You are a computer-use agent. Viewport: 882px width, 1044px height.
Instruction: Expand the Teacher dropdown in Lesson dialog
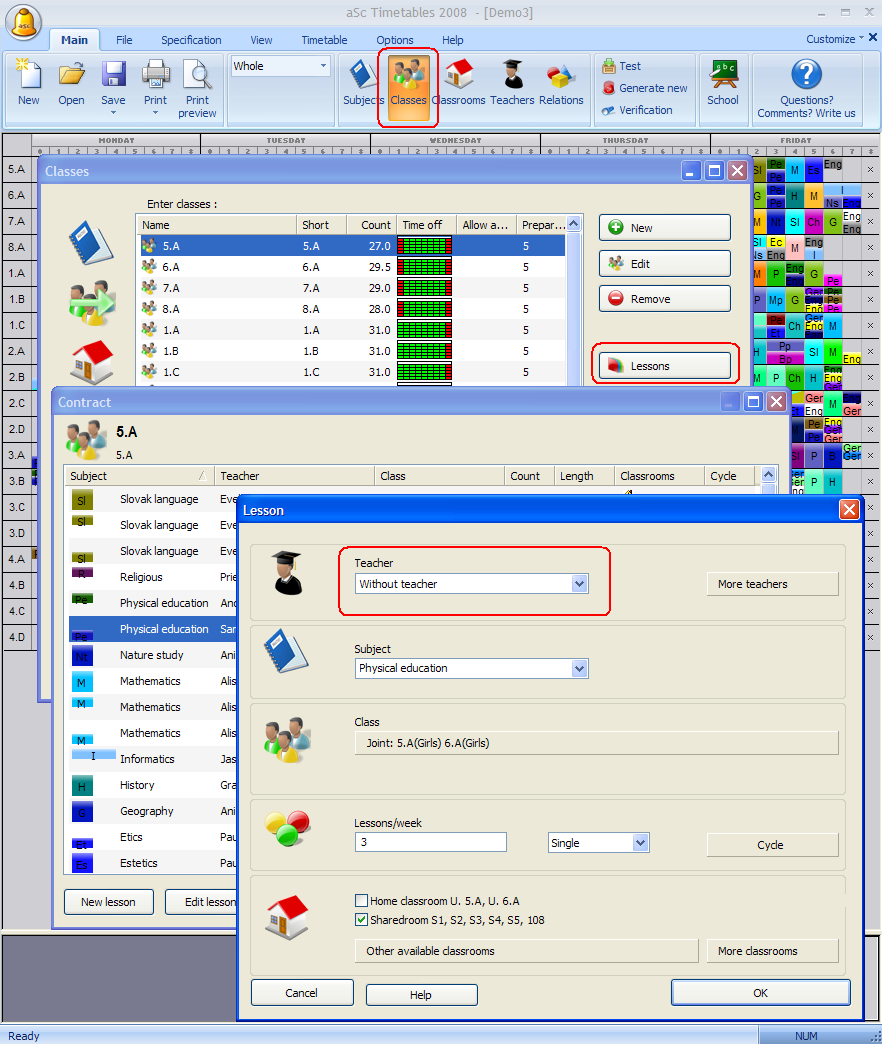(579, 584)
